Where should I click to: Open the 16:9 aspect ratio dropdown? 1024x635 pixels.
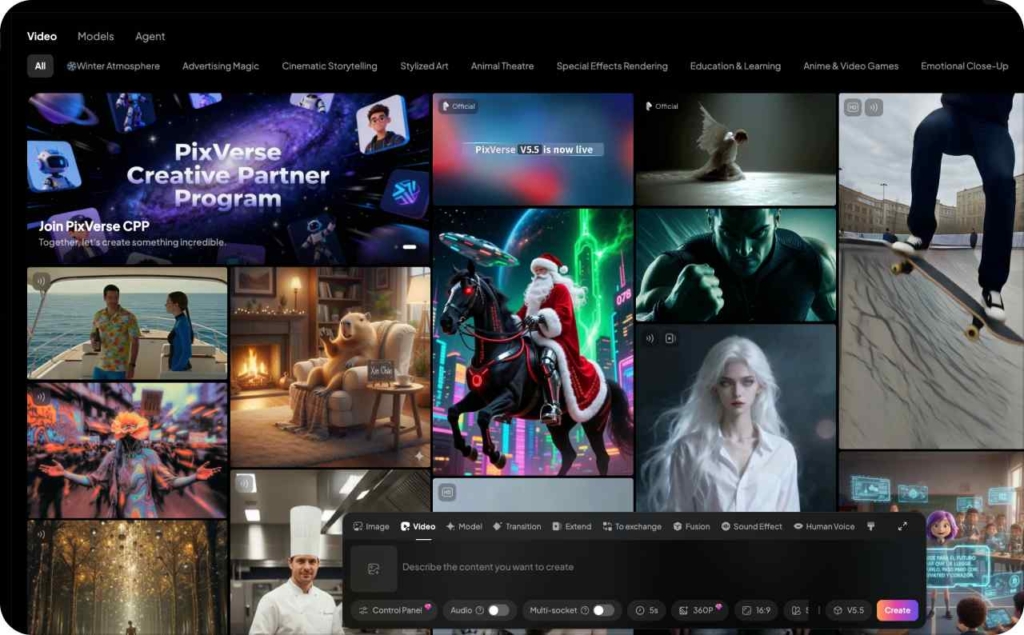757,611
